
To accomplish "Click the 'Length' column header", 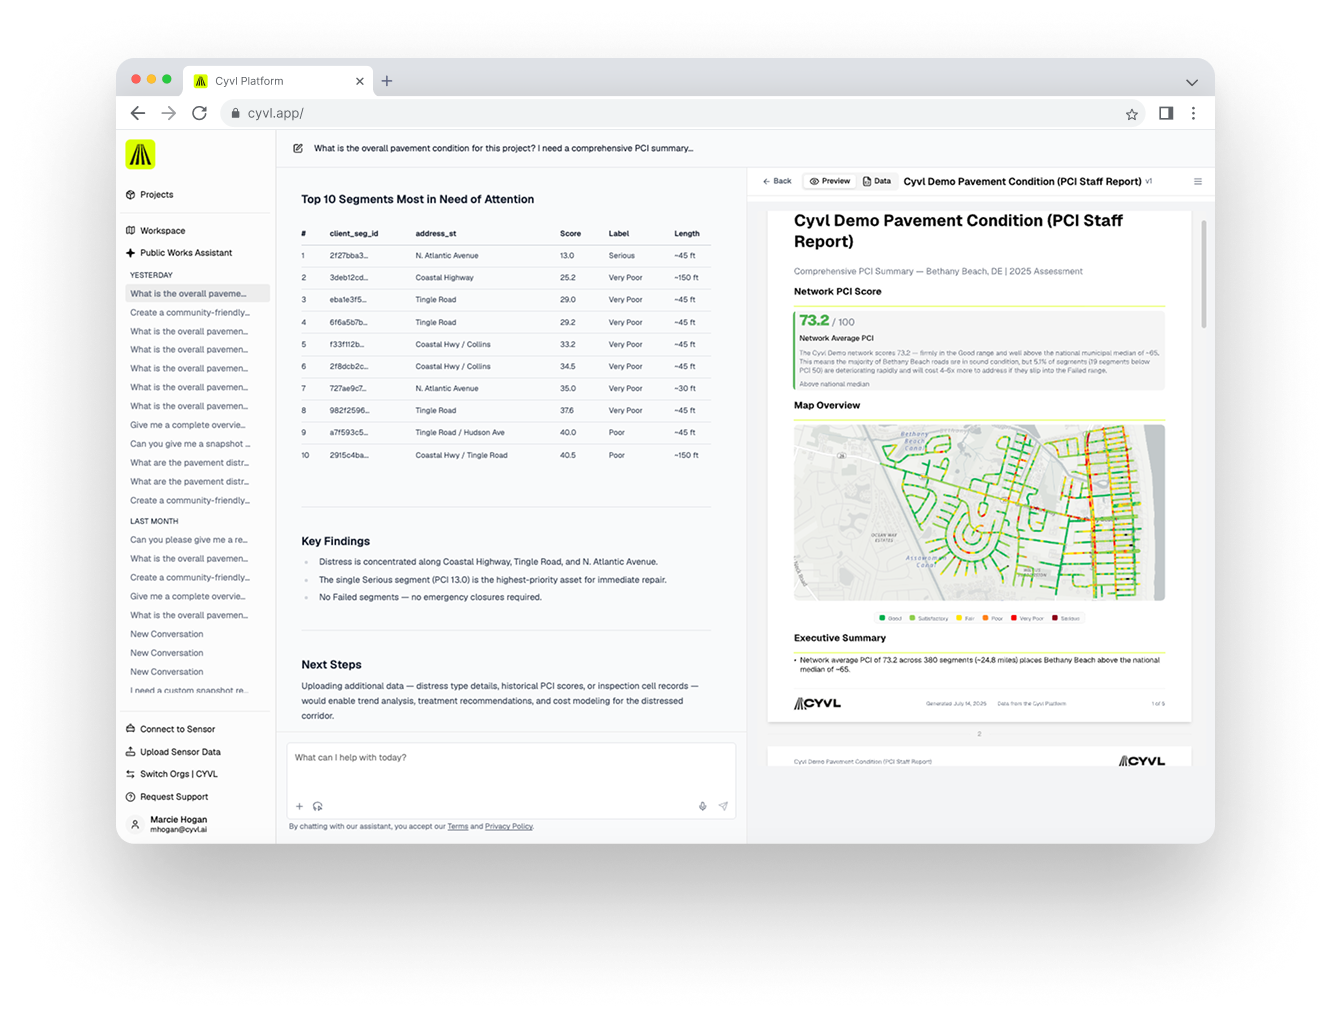I will [687, 233].
